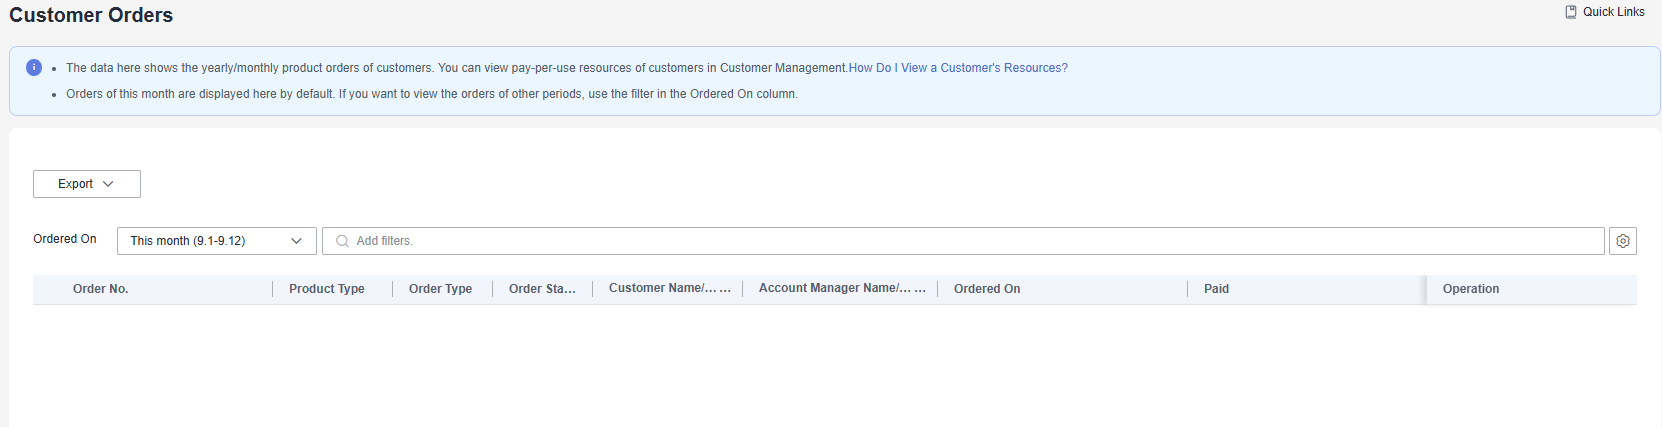Open table column settings gear icon
This screenshot has width=1662, height=427.
pyautogui.click(x=1623, y=241)
